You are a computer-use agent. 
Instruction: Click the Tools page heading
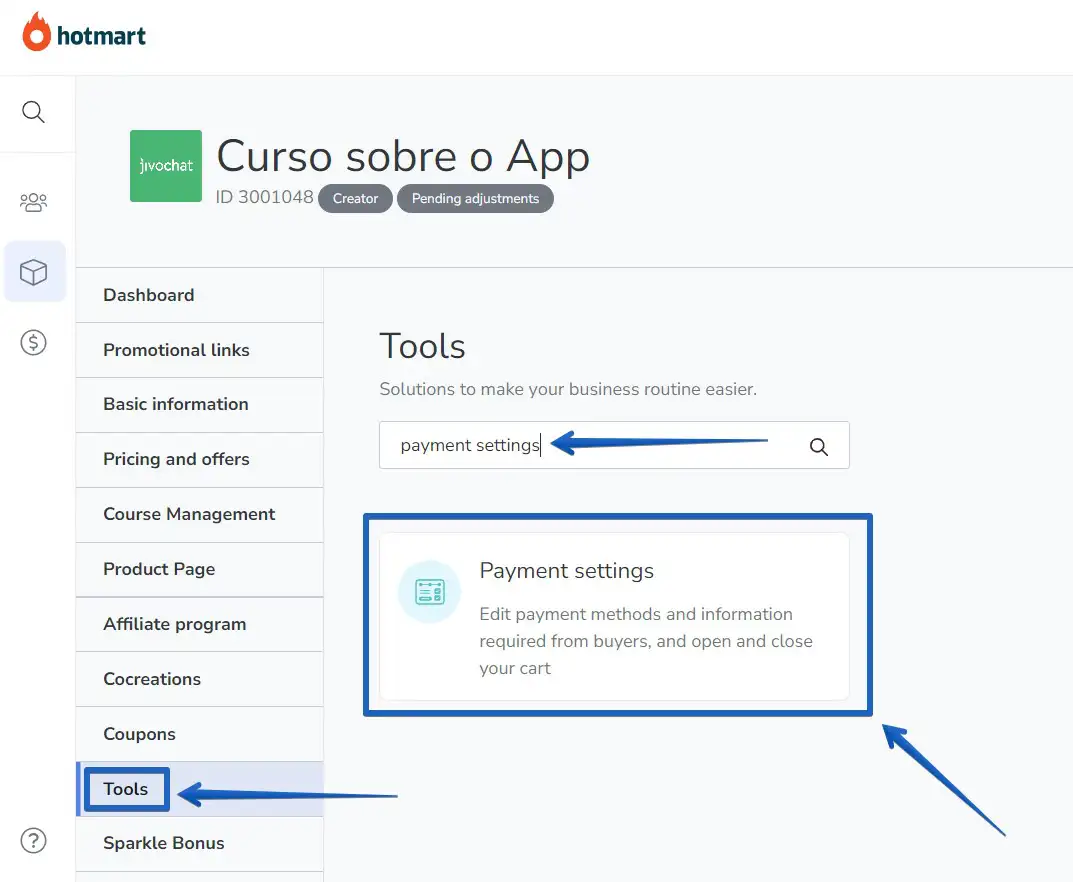click(x=422, y=346)
